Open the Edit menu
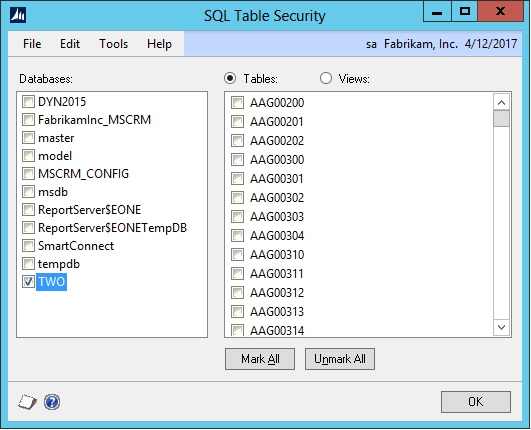The image size is (531, 430). tap(70, 44)
